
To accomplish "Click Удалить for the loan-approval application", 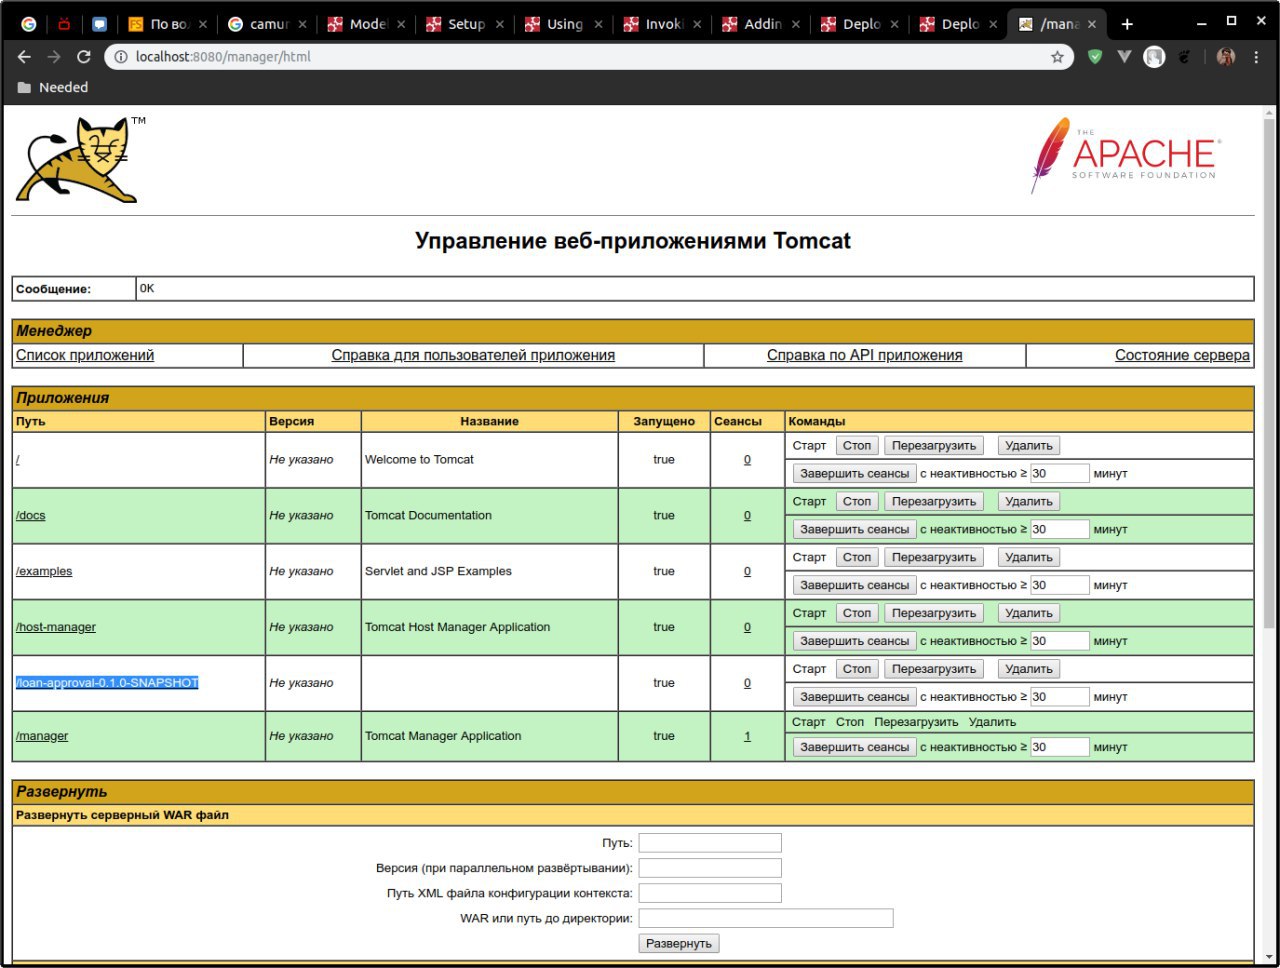I will pyautogui.click(x=1029, y=670).
